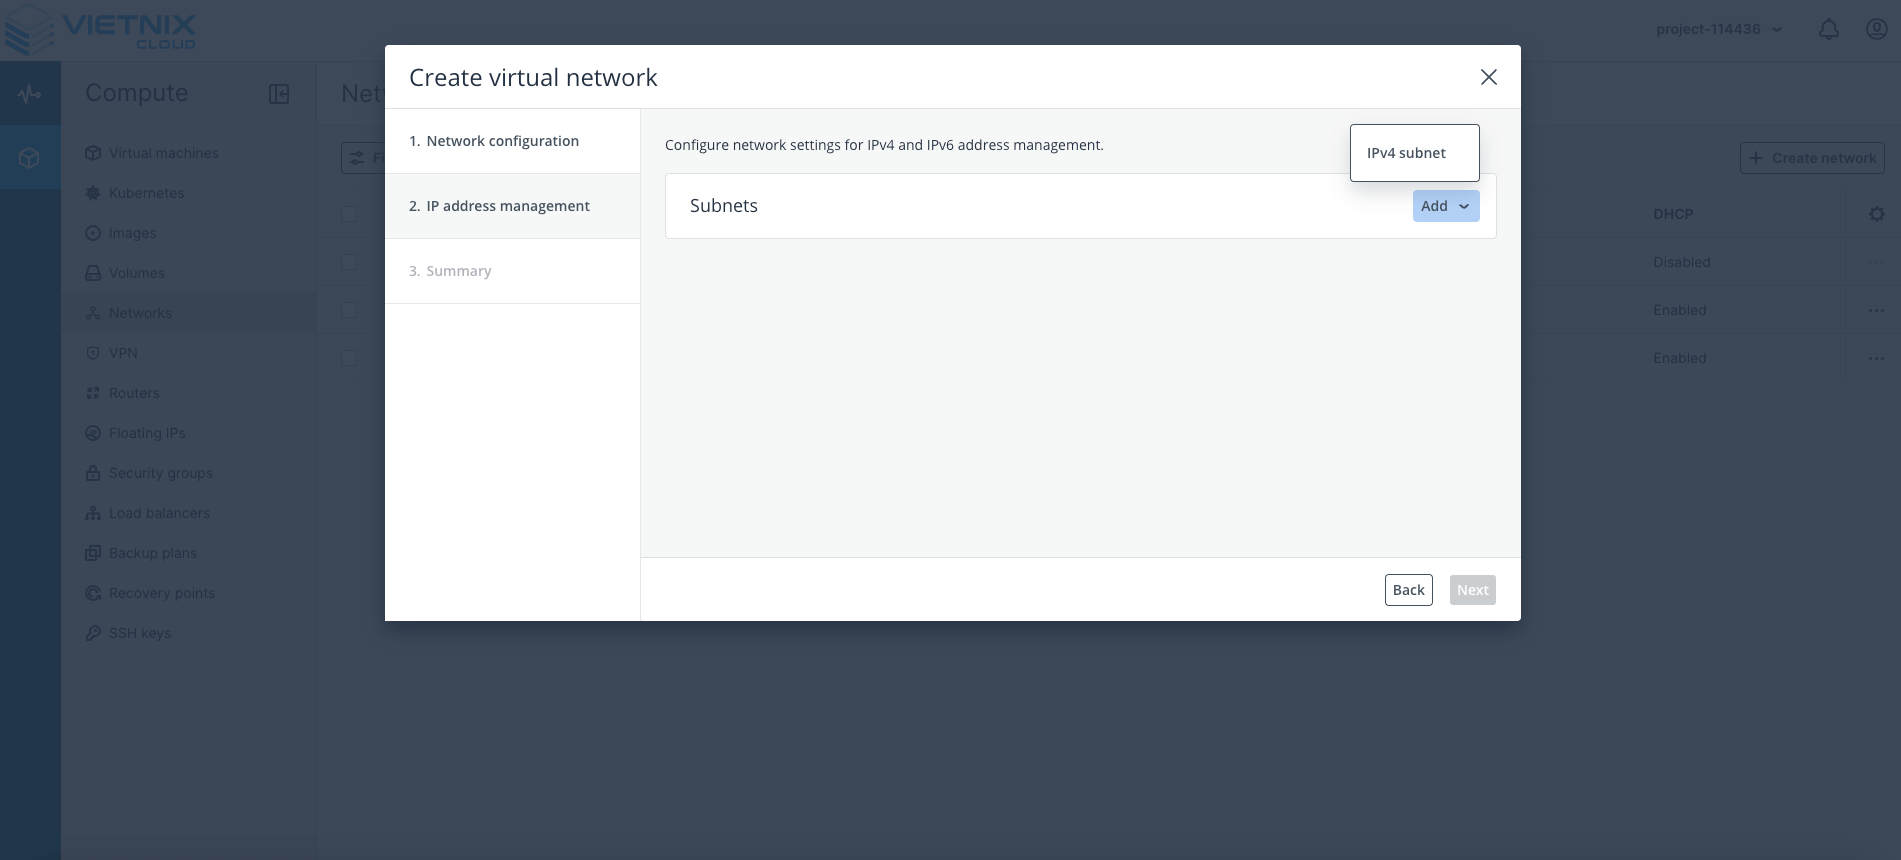Click the Subnets section heading
The image size is (1901, 860).
pyautogui.click(x=724, y=206)
